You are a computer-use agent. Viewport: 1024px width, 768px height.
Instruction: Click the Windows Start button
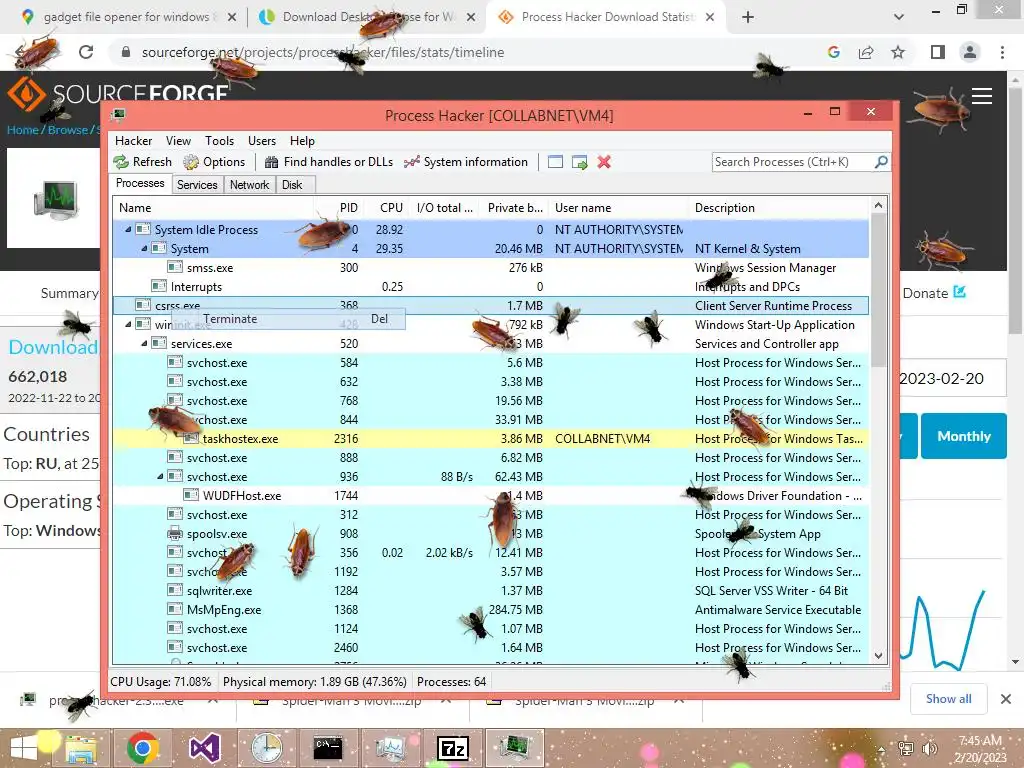(x=24, y=748)
